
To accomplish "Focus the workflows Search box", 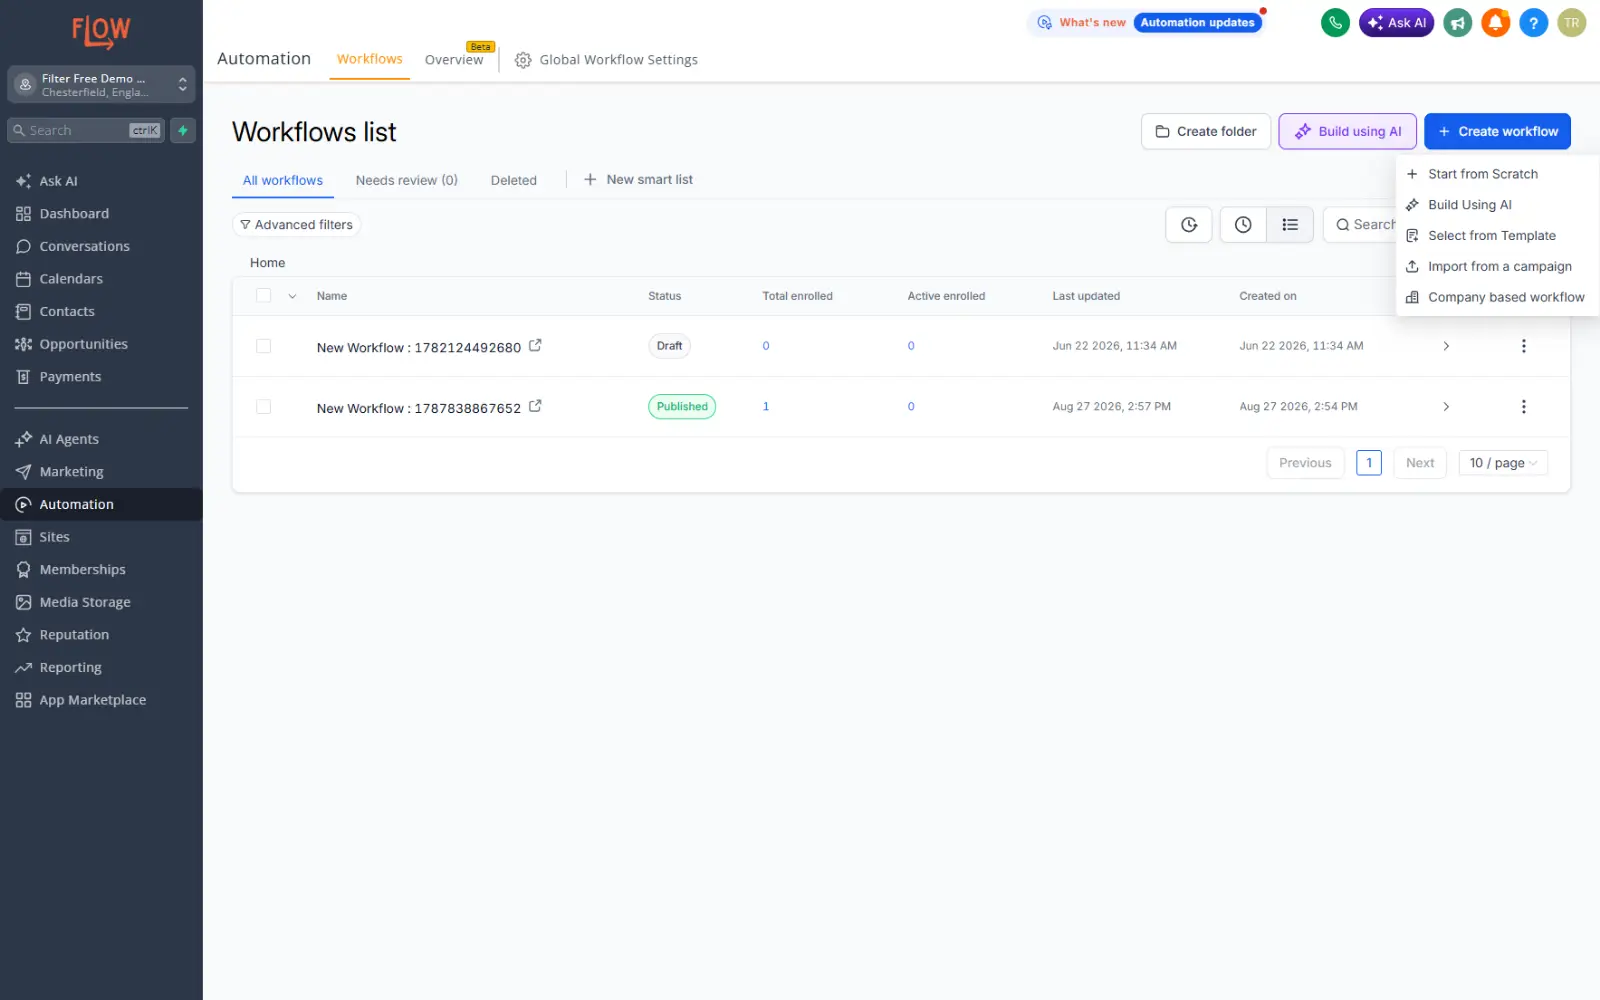I will point(1361,225).
